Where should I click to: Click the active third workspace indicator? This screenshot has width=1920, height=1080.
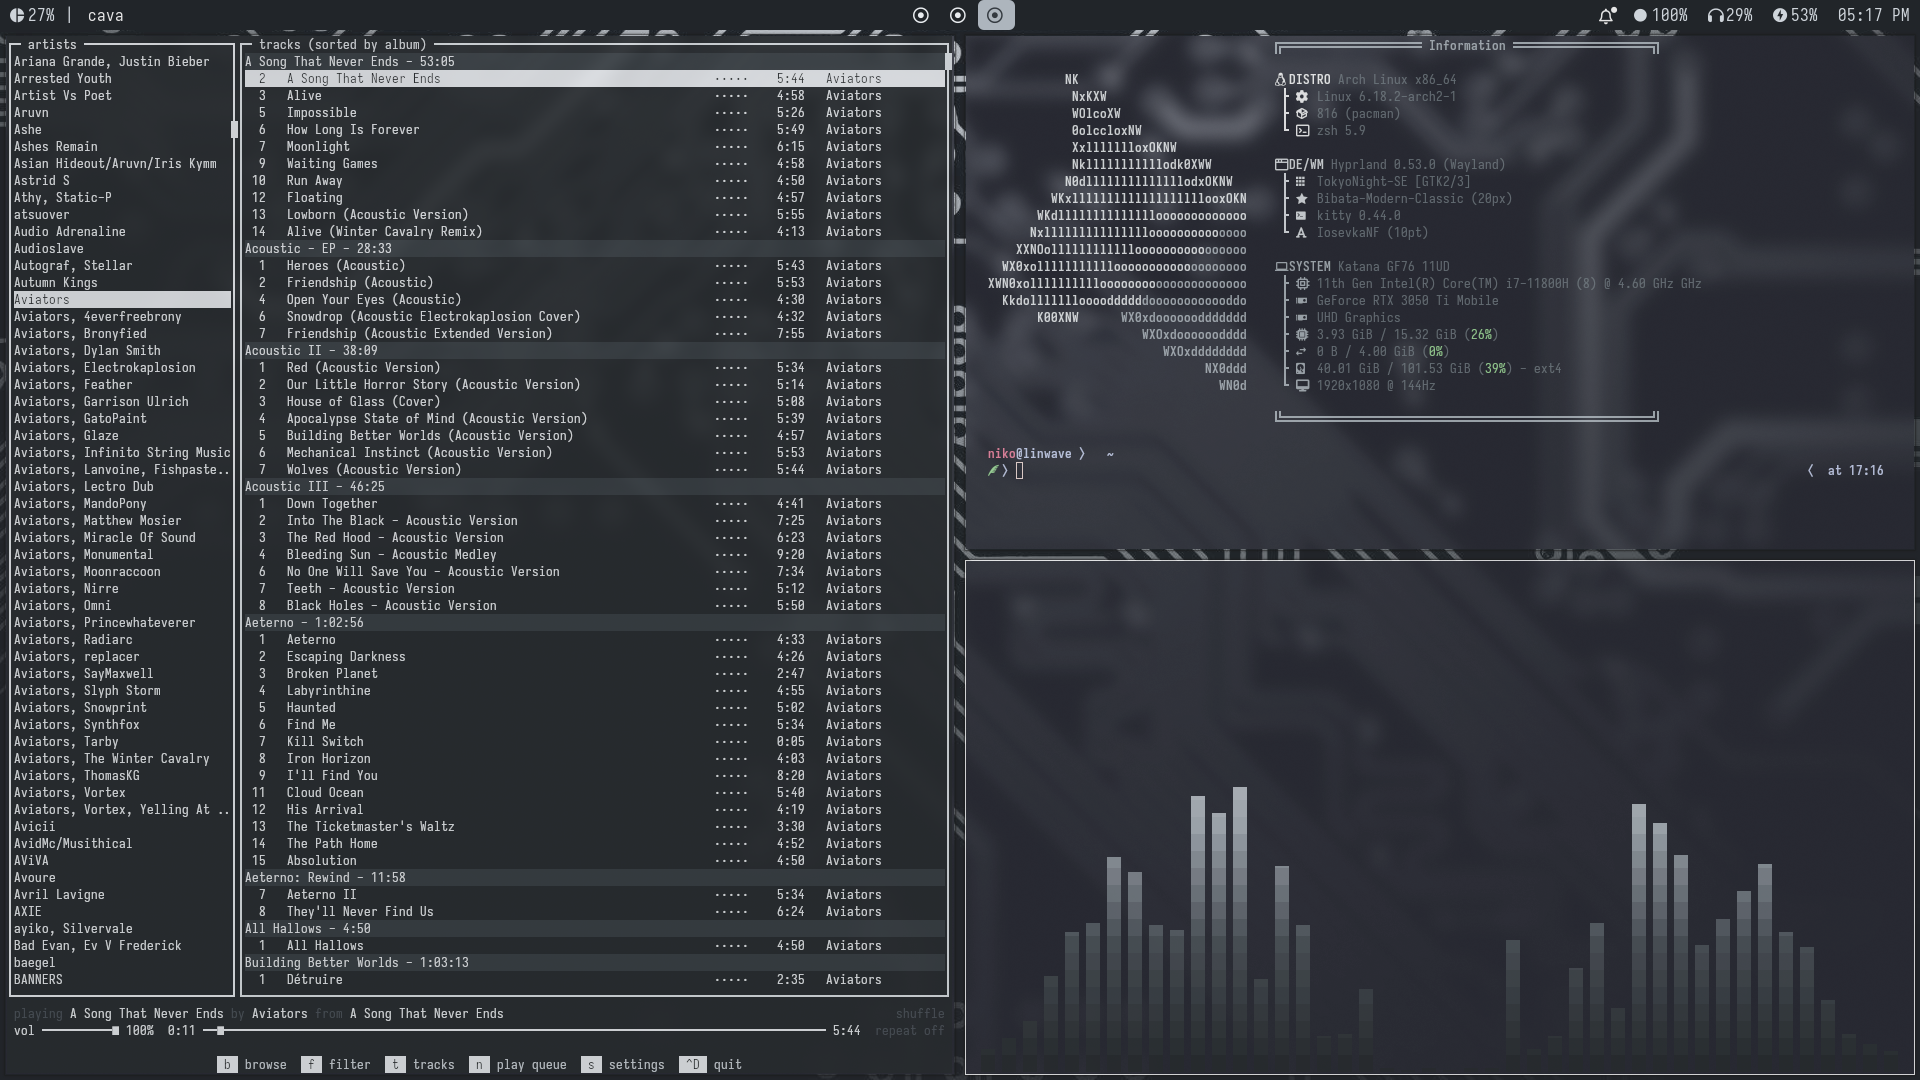click(995, 15)
